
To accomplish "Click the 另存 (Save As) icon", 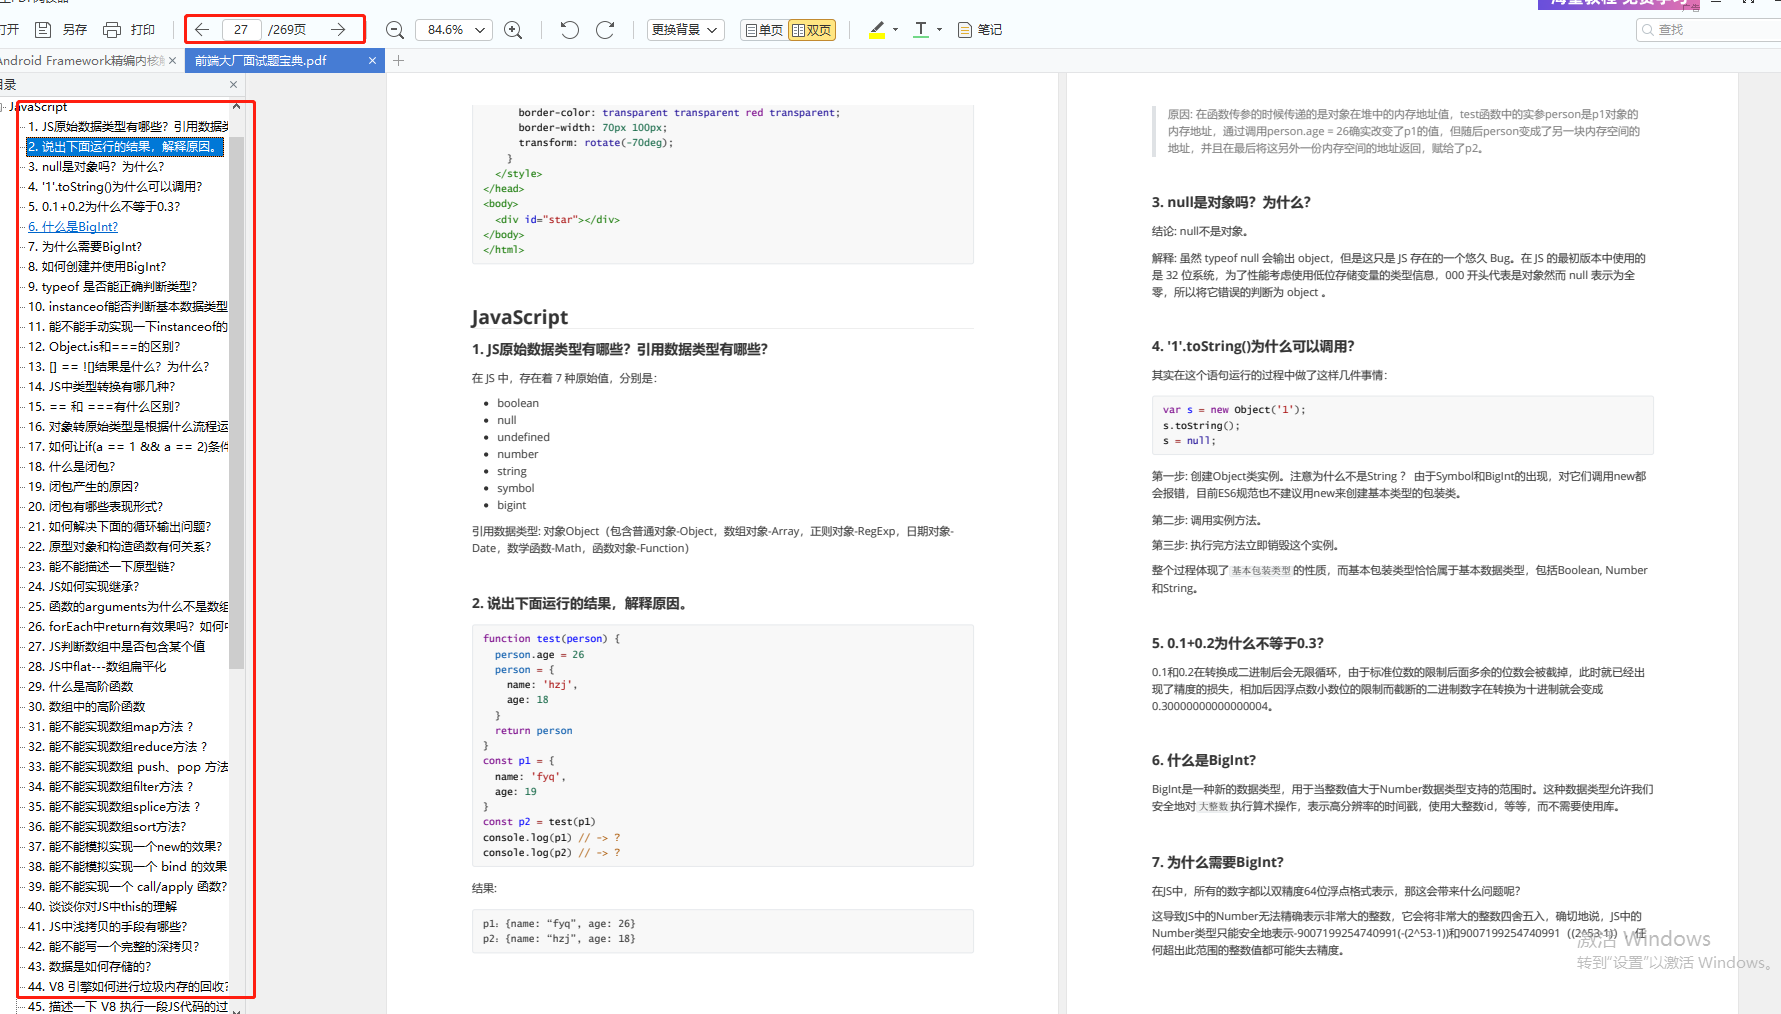I will 41,29.
